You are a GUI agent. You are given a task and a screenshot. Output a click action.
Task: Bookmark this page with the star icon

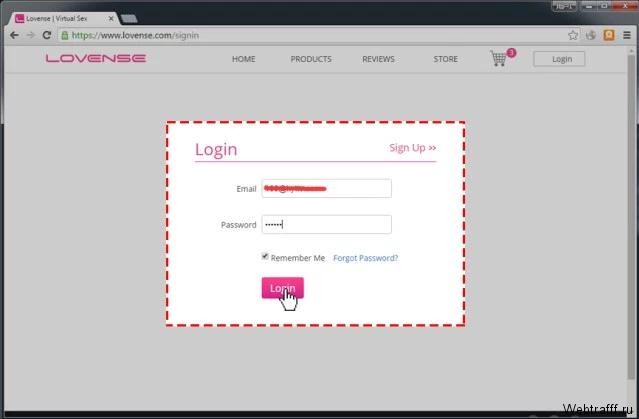[573, 35]
